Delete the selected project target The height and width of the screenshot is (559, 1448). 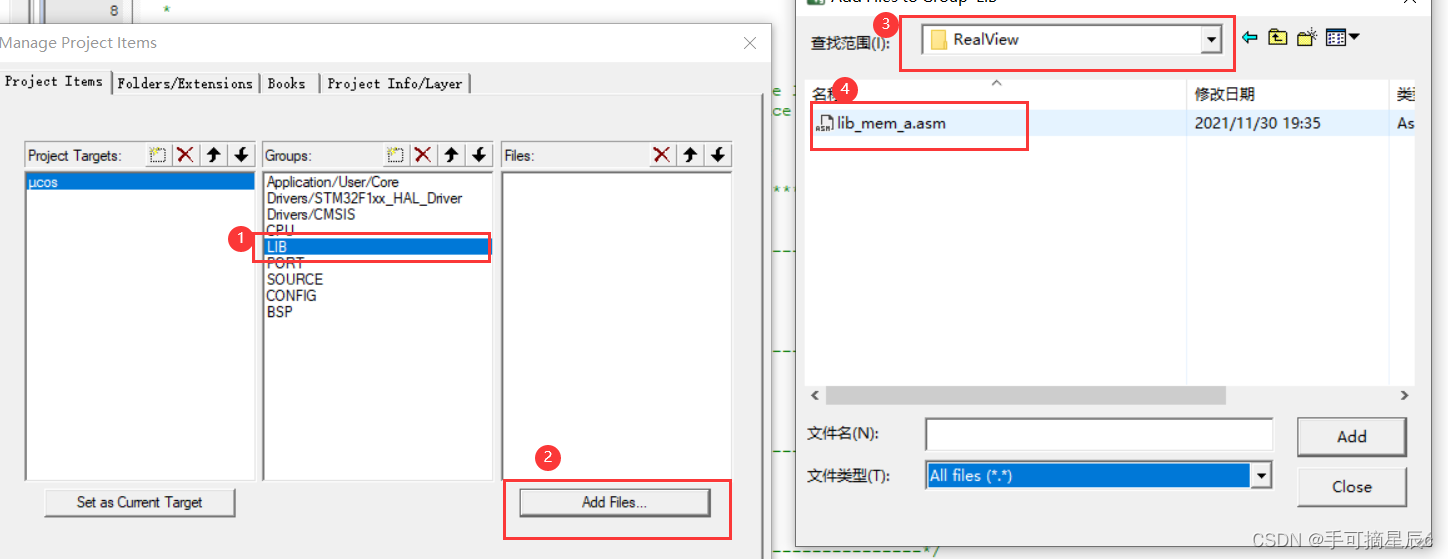tap(185, 155)
